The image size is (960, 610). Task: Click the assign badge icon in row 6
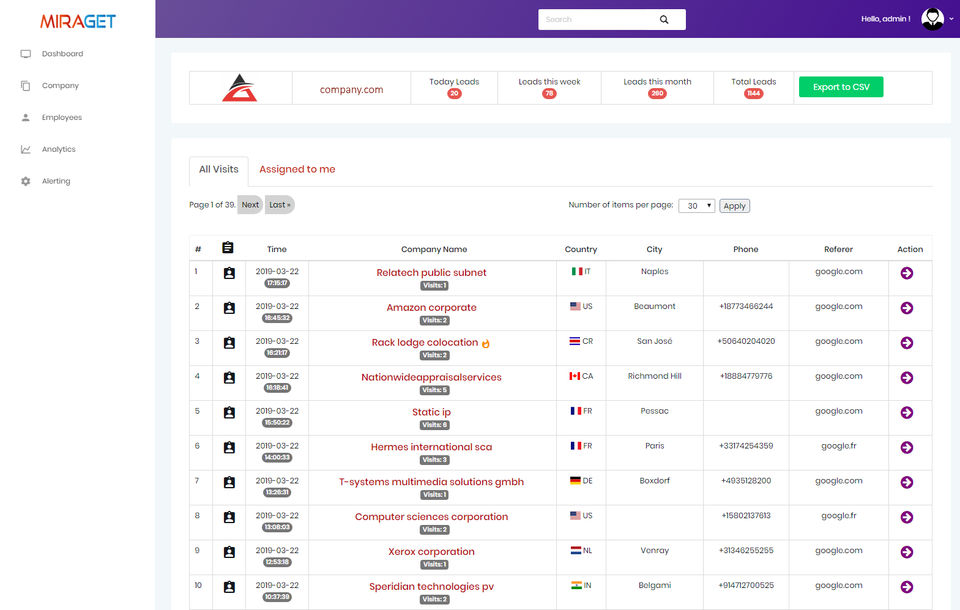229,448
